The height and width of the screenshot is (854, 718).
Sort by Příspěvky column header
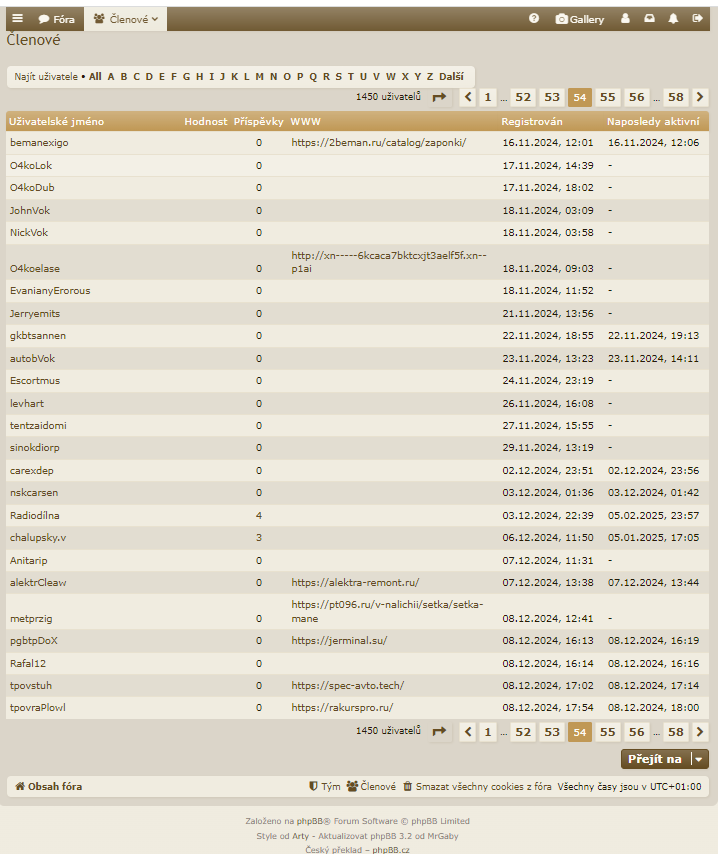point(258,122)
